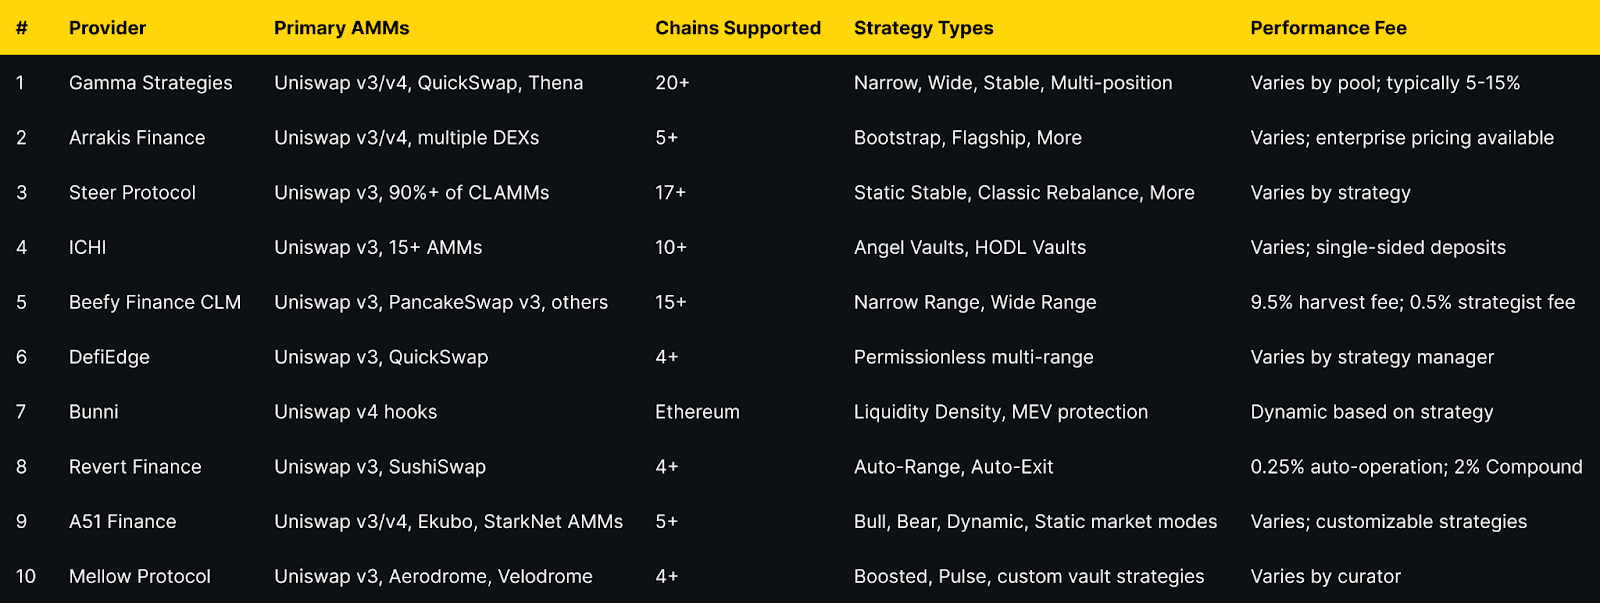
Task: Select Arrakis Finance in the provider list
Action: 137,138
